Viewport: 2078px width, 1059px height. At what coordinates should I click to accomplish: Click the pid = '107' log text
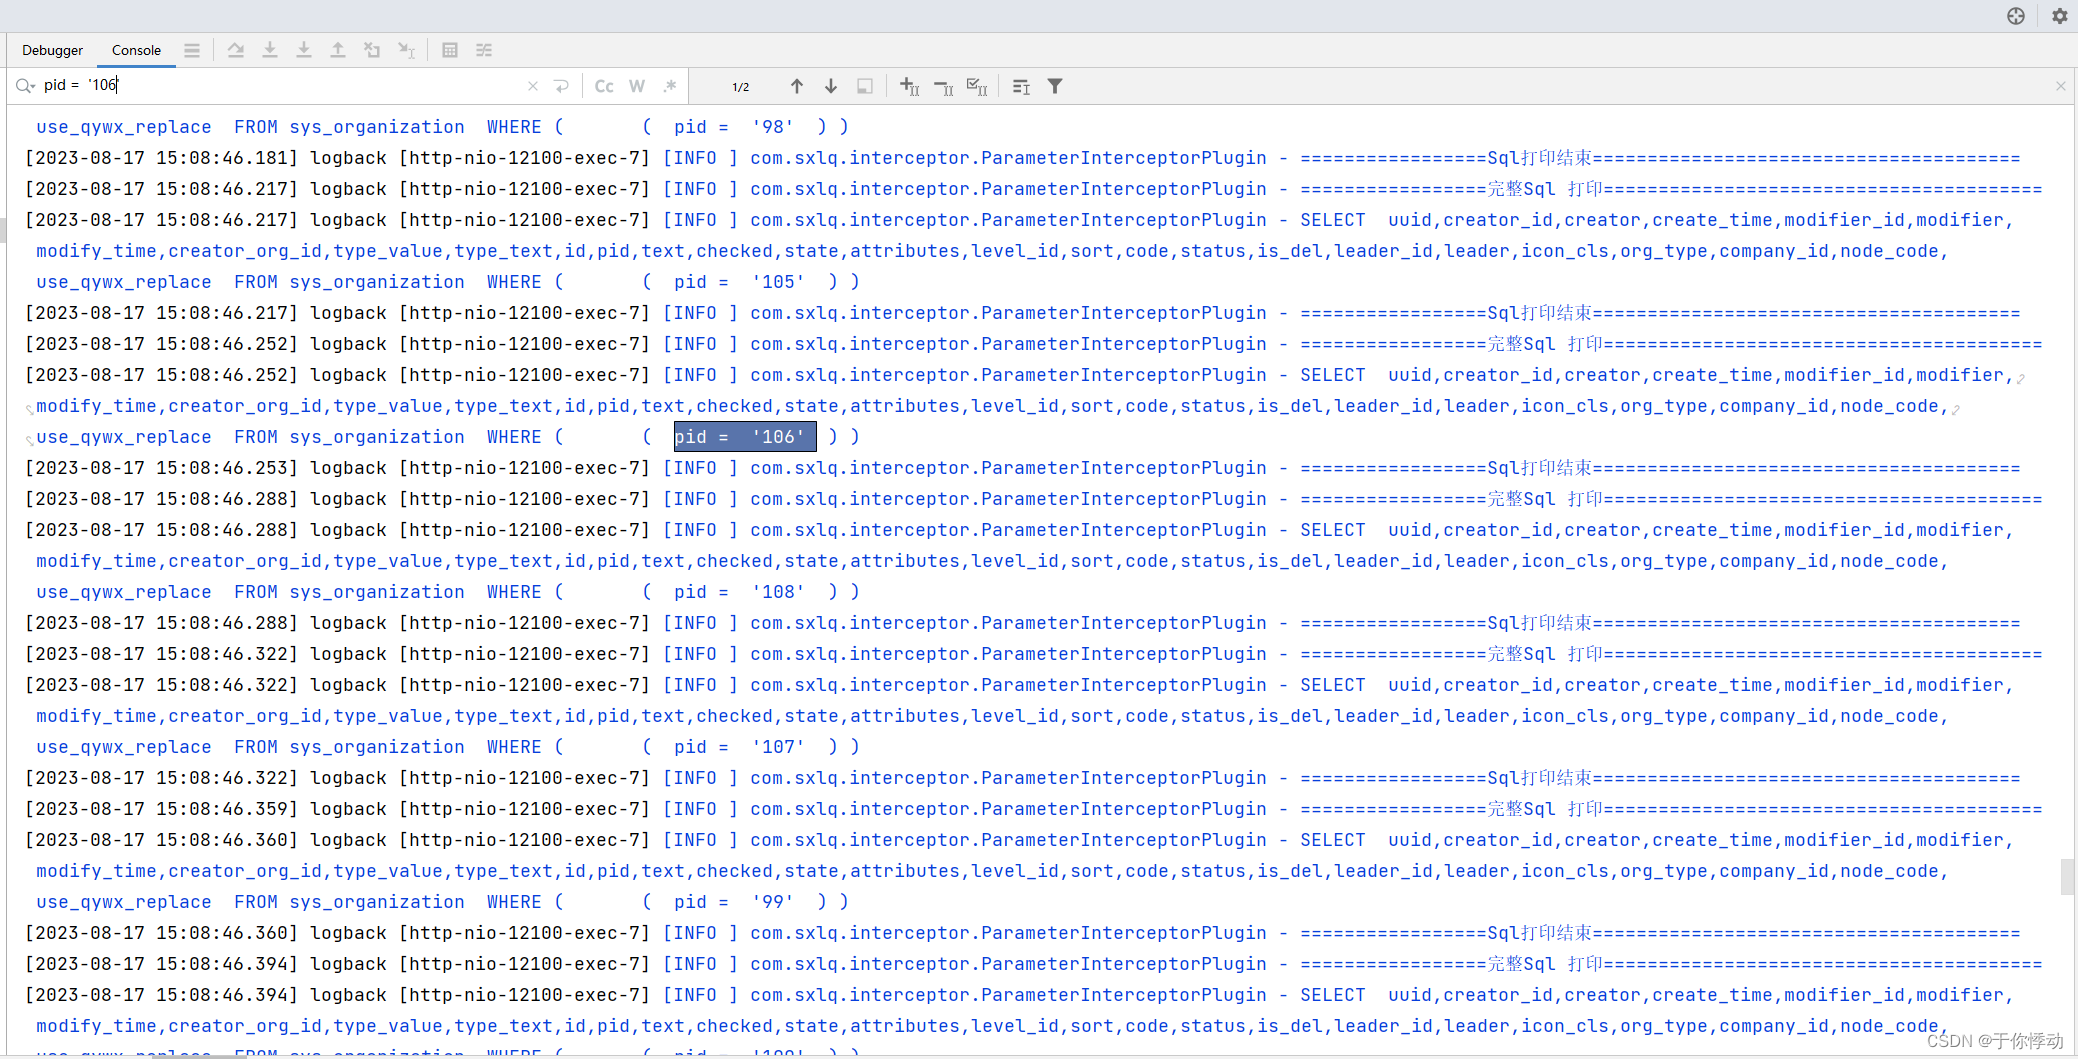[x=739, y=747]
